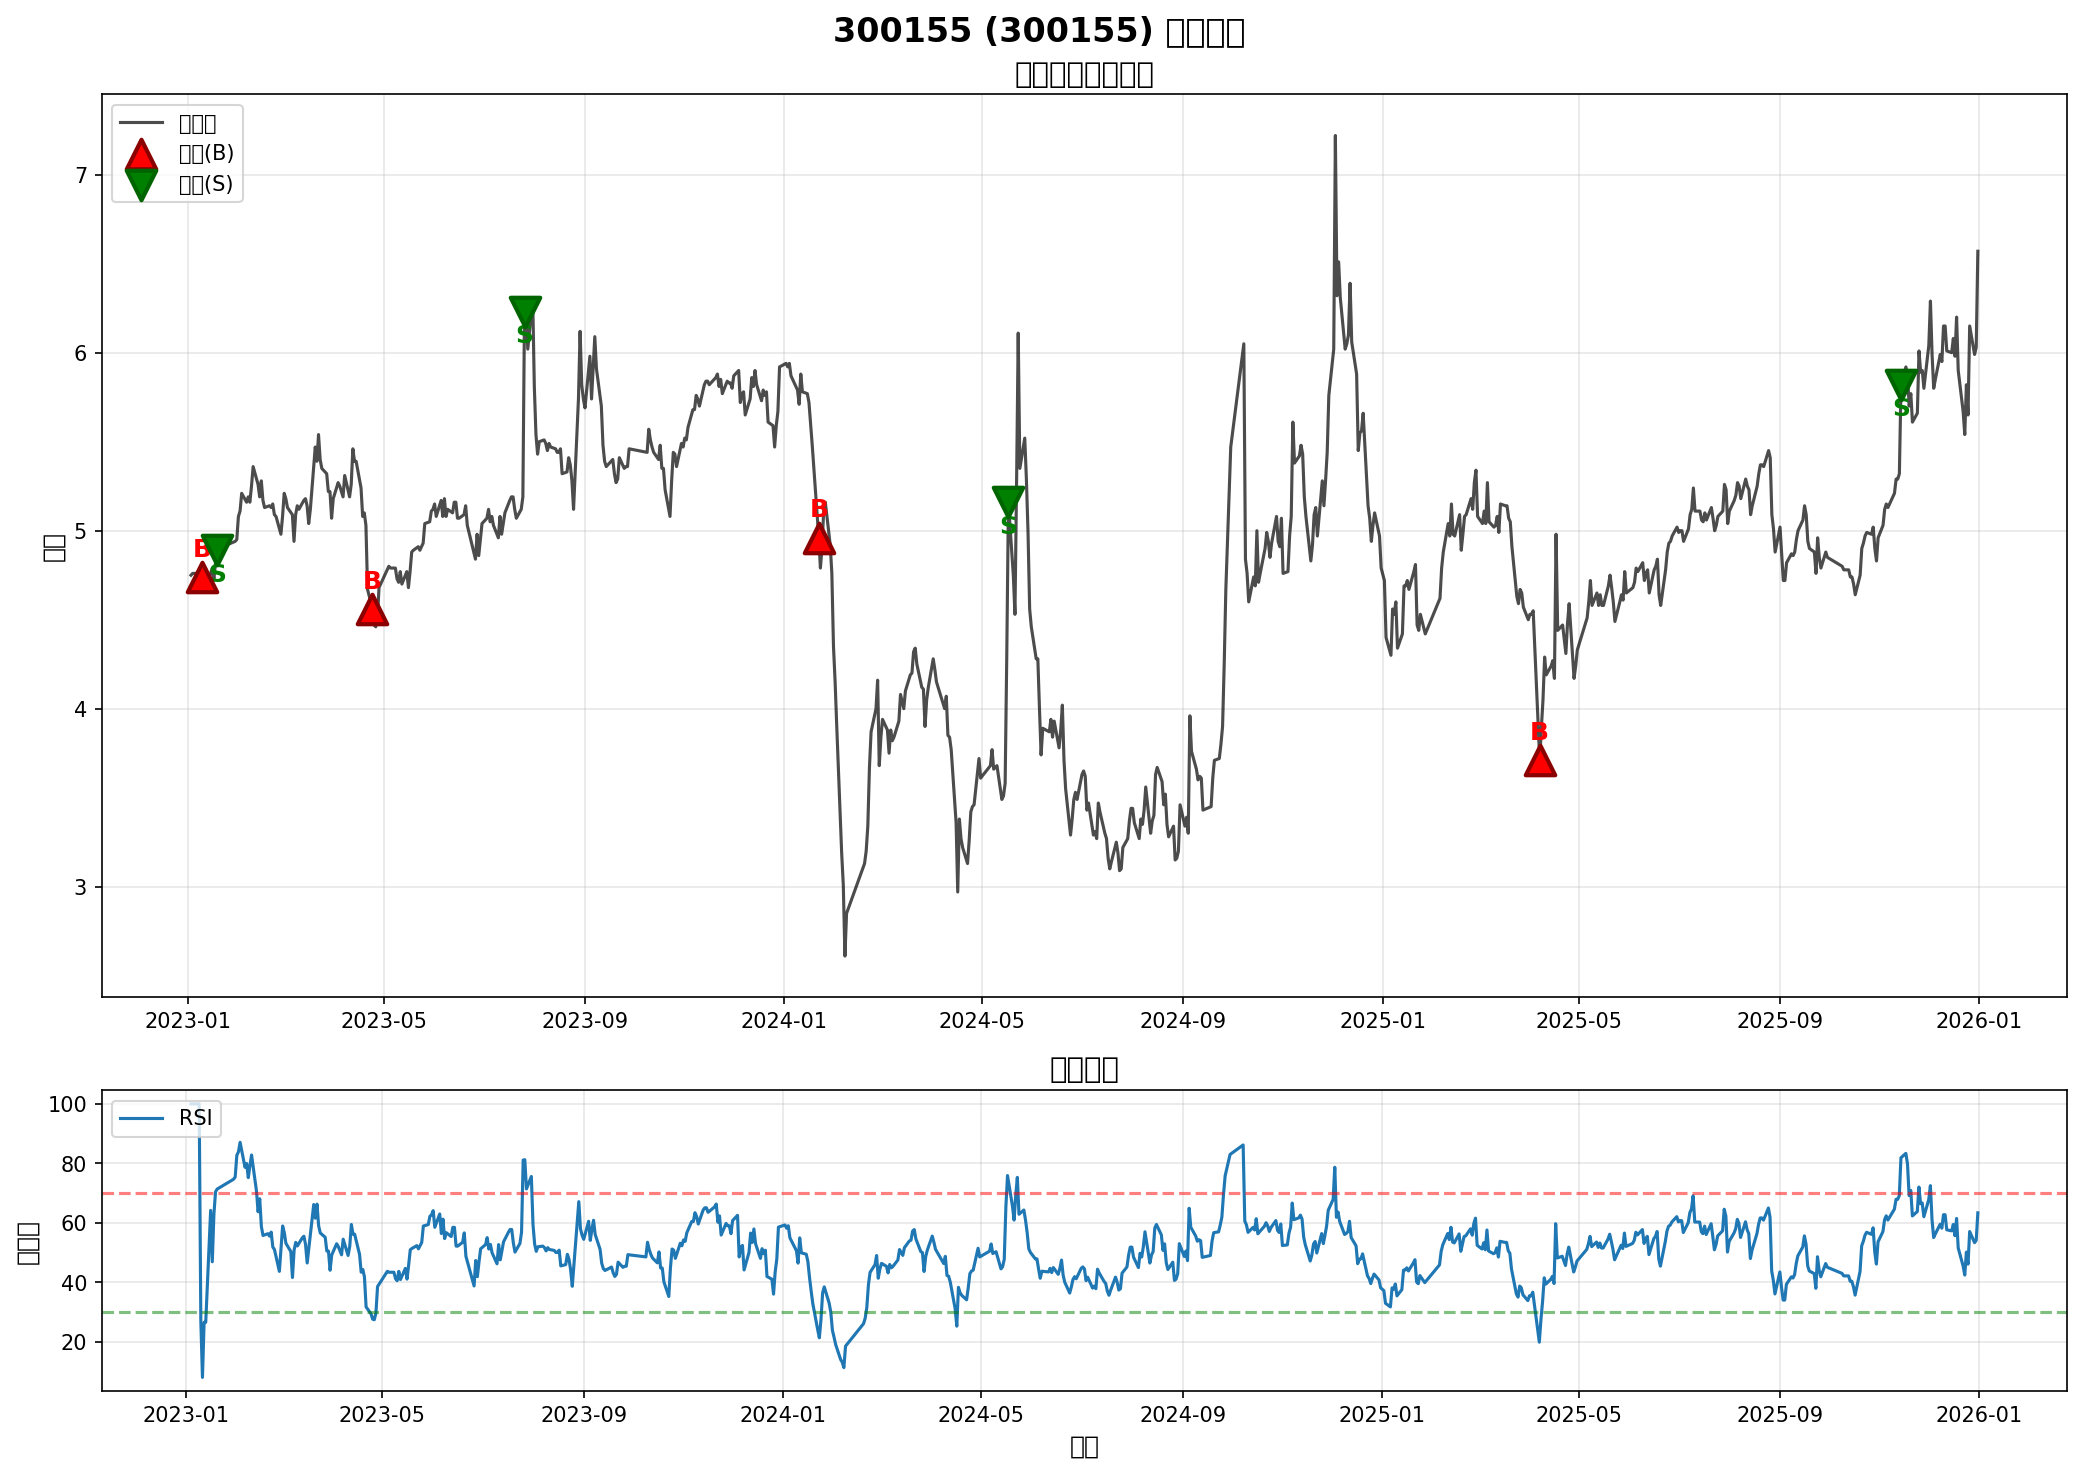The width and height of the screenshot is (2082, 1473).
Task: Click the 2025-01 date label on RSI chart
Action: [x=1382, y=1415]
